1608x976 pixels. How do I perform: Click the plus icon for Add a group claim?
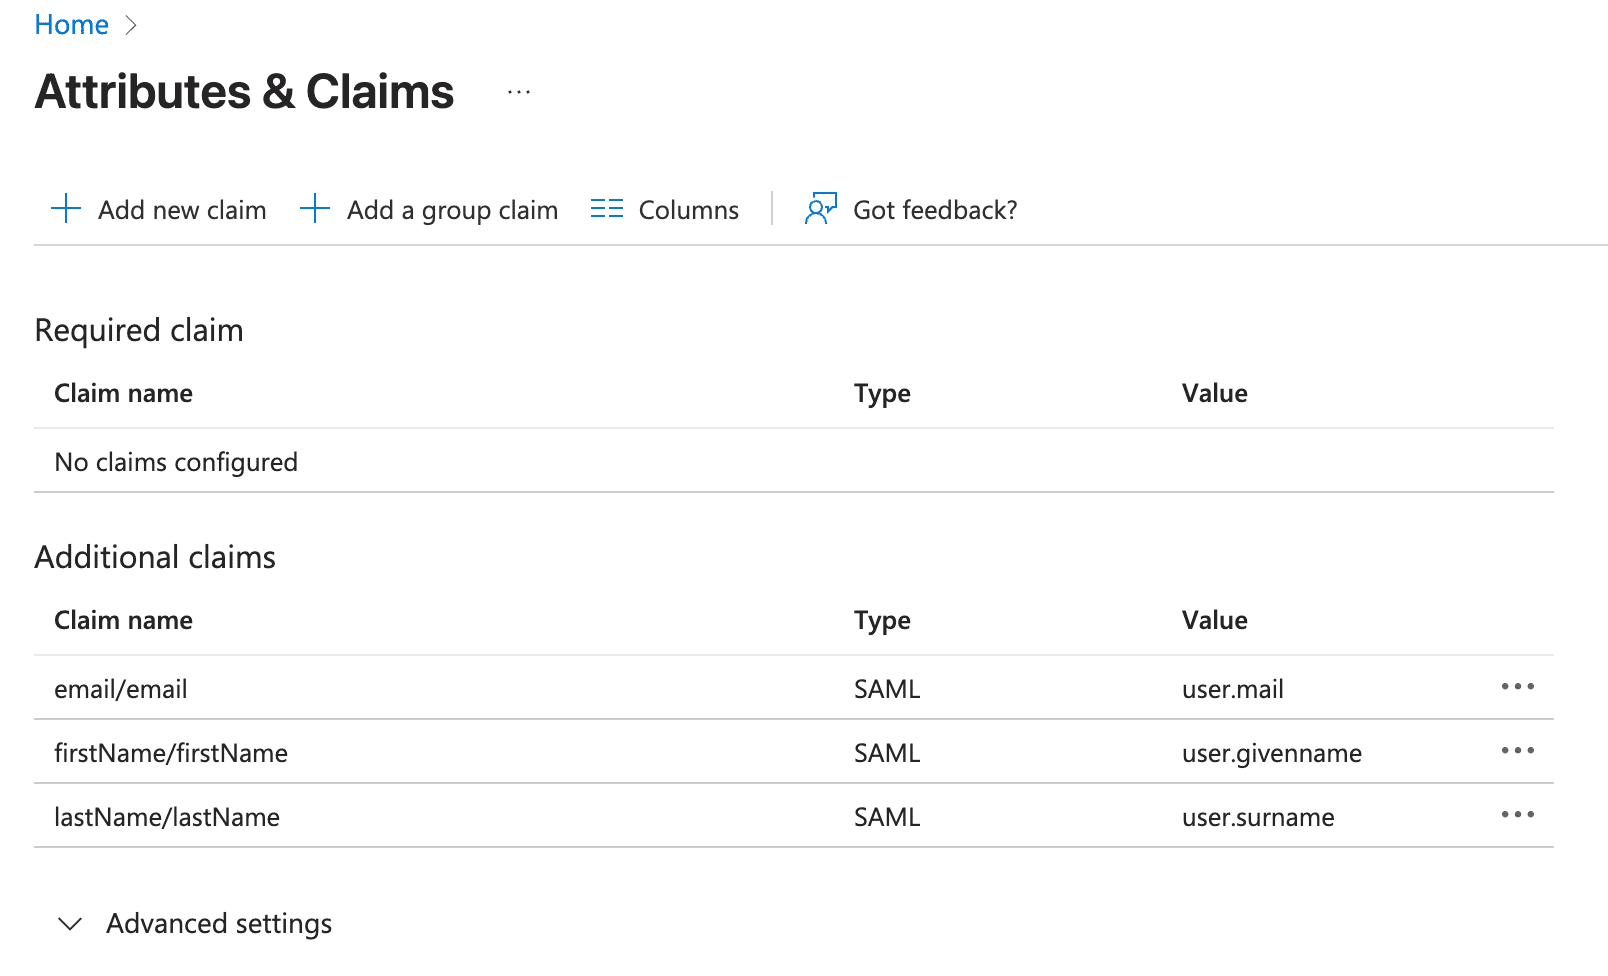(x=315, y=209)
